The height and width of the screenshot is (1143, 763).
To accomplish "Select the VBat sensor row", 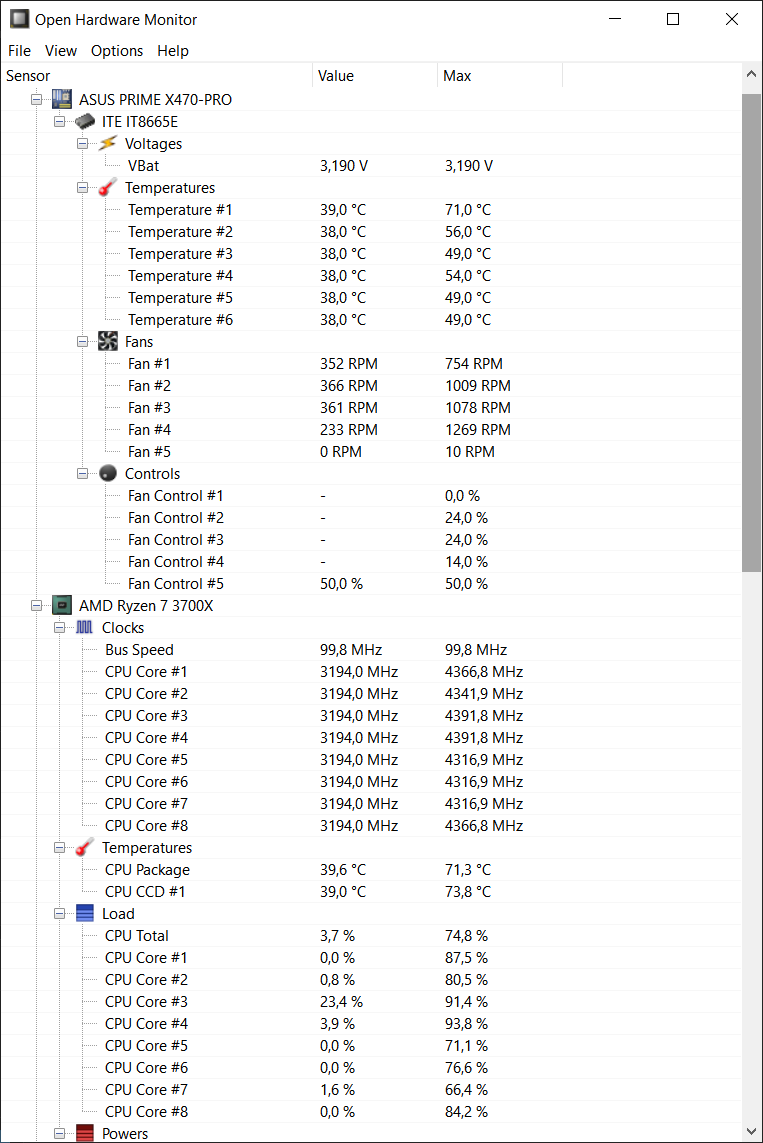I will [371, 165].
